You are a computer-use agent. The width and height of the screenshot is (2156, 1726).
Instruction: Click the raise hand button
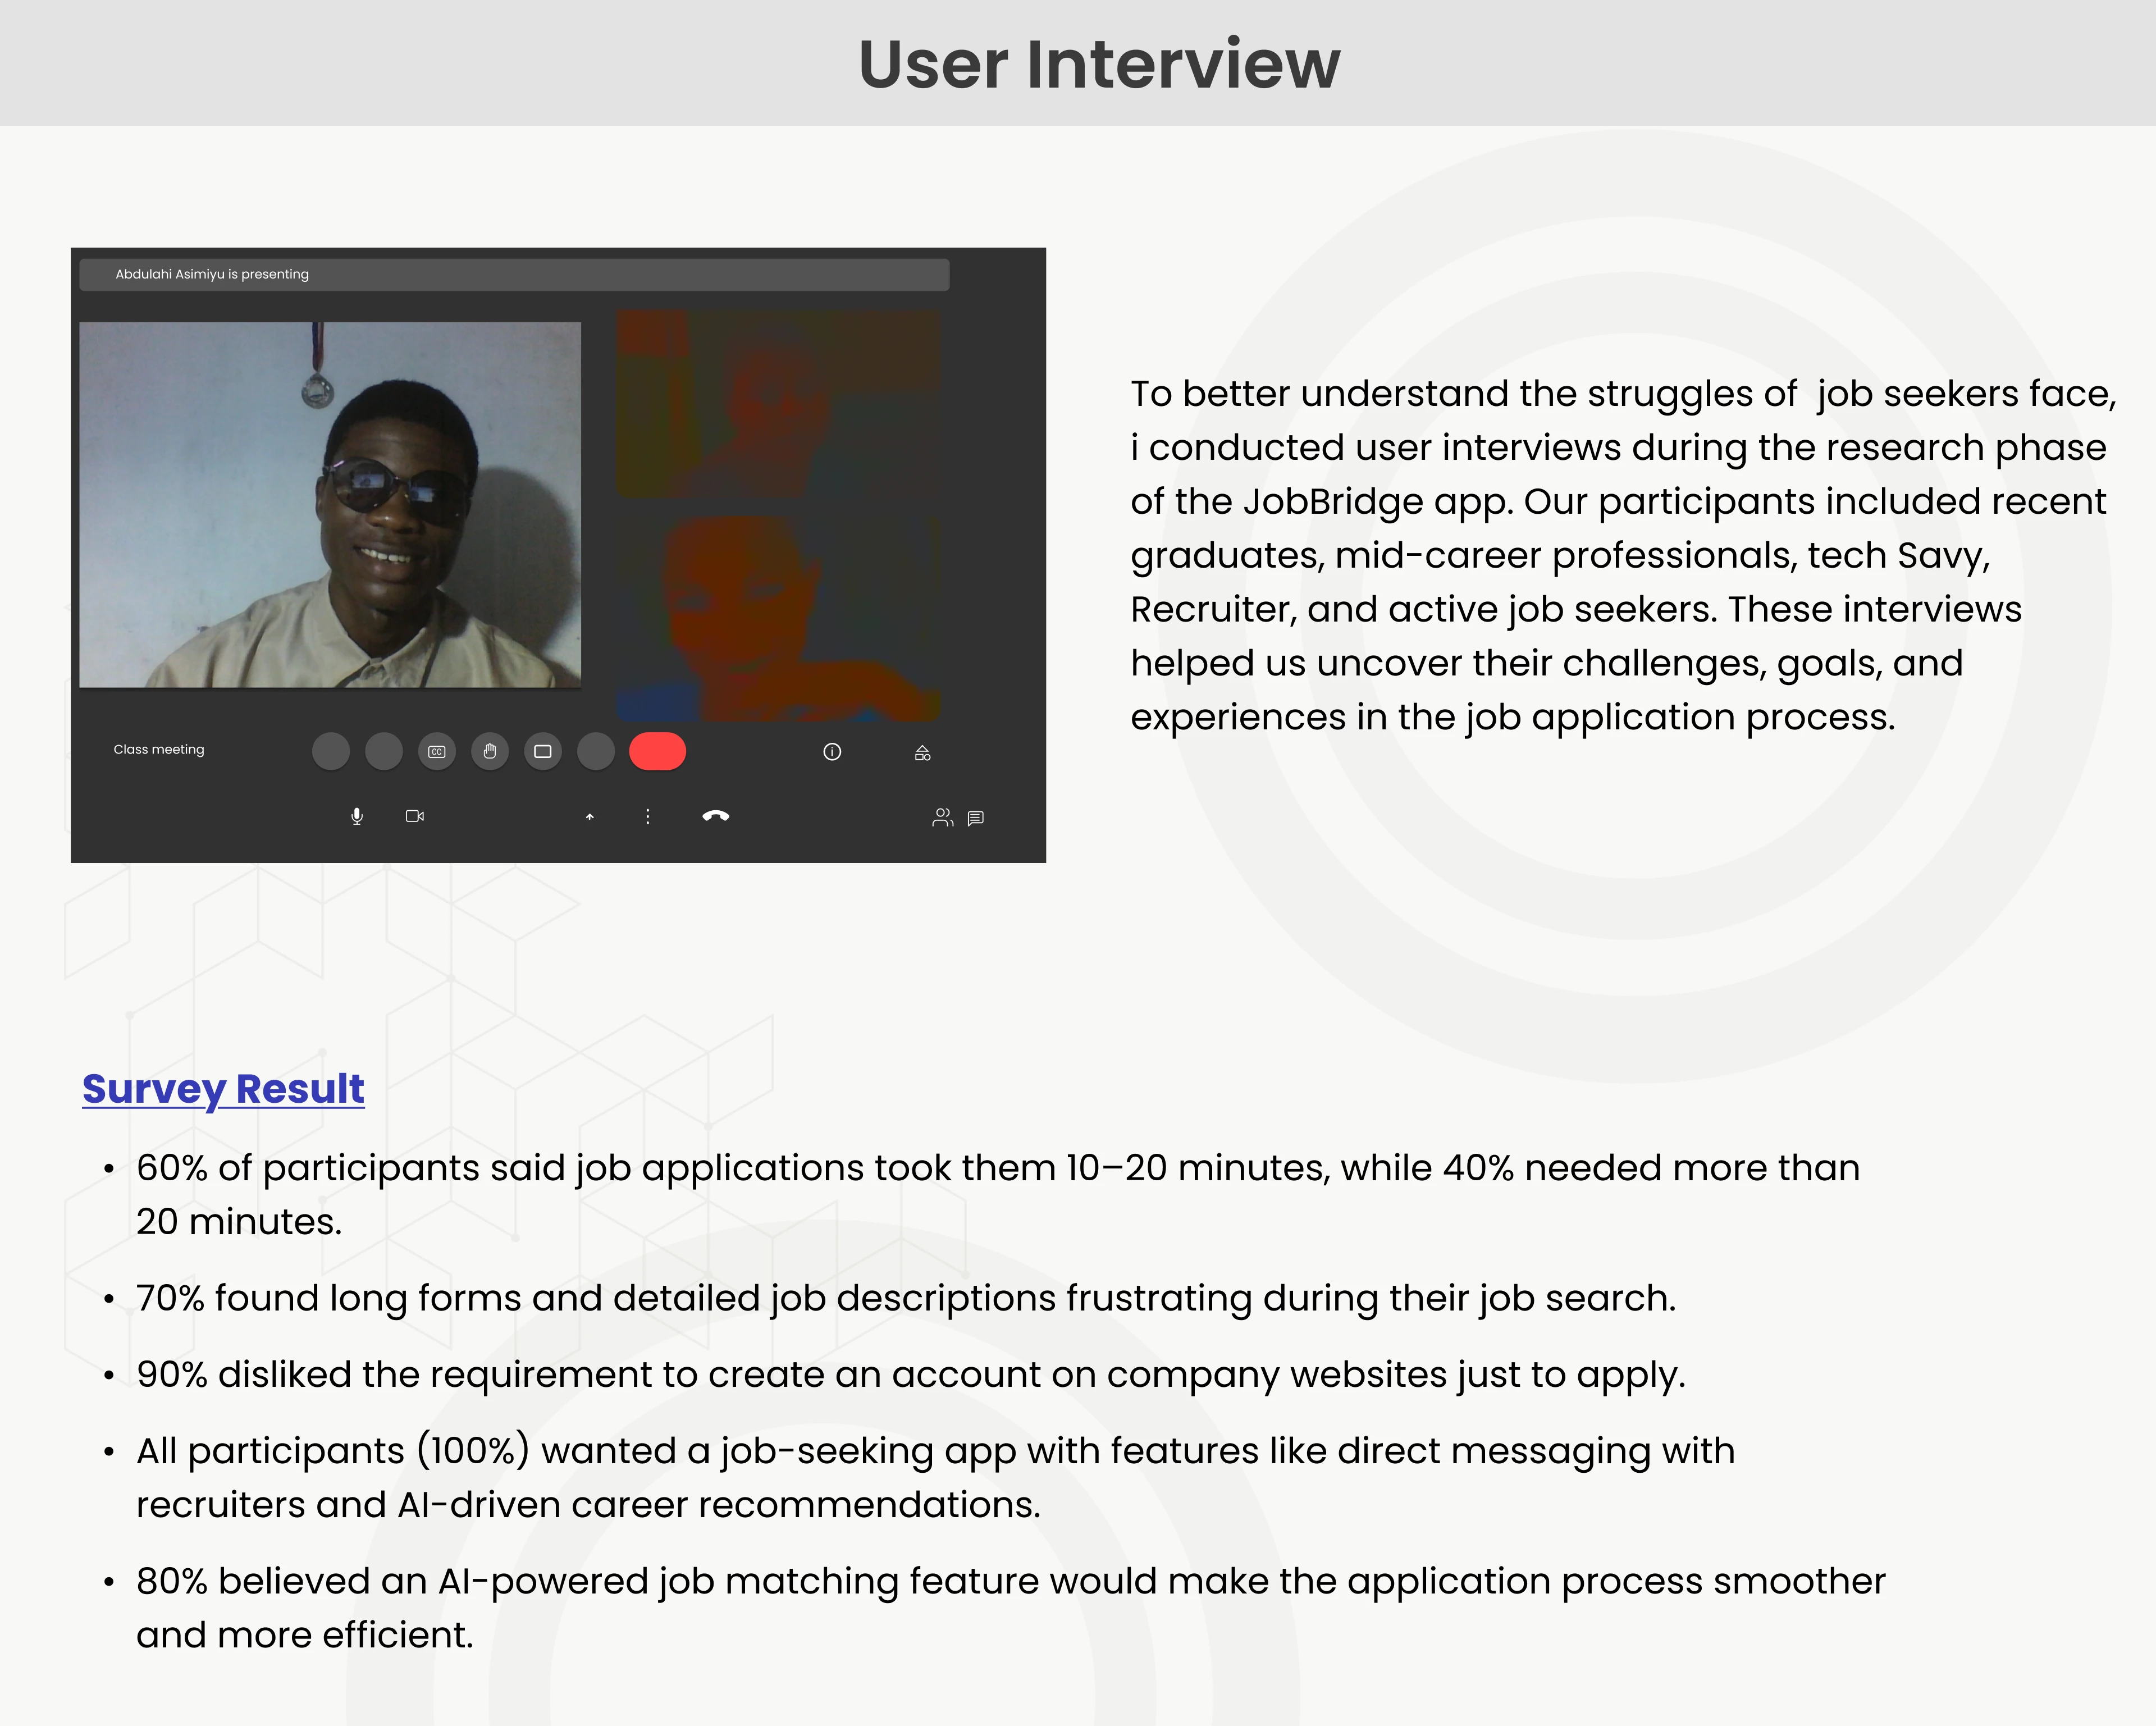click(490, 752)
